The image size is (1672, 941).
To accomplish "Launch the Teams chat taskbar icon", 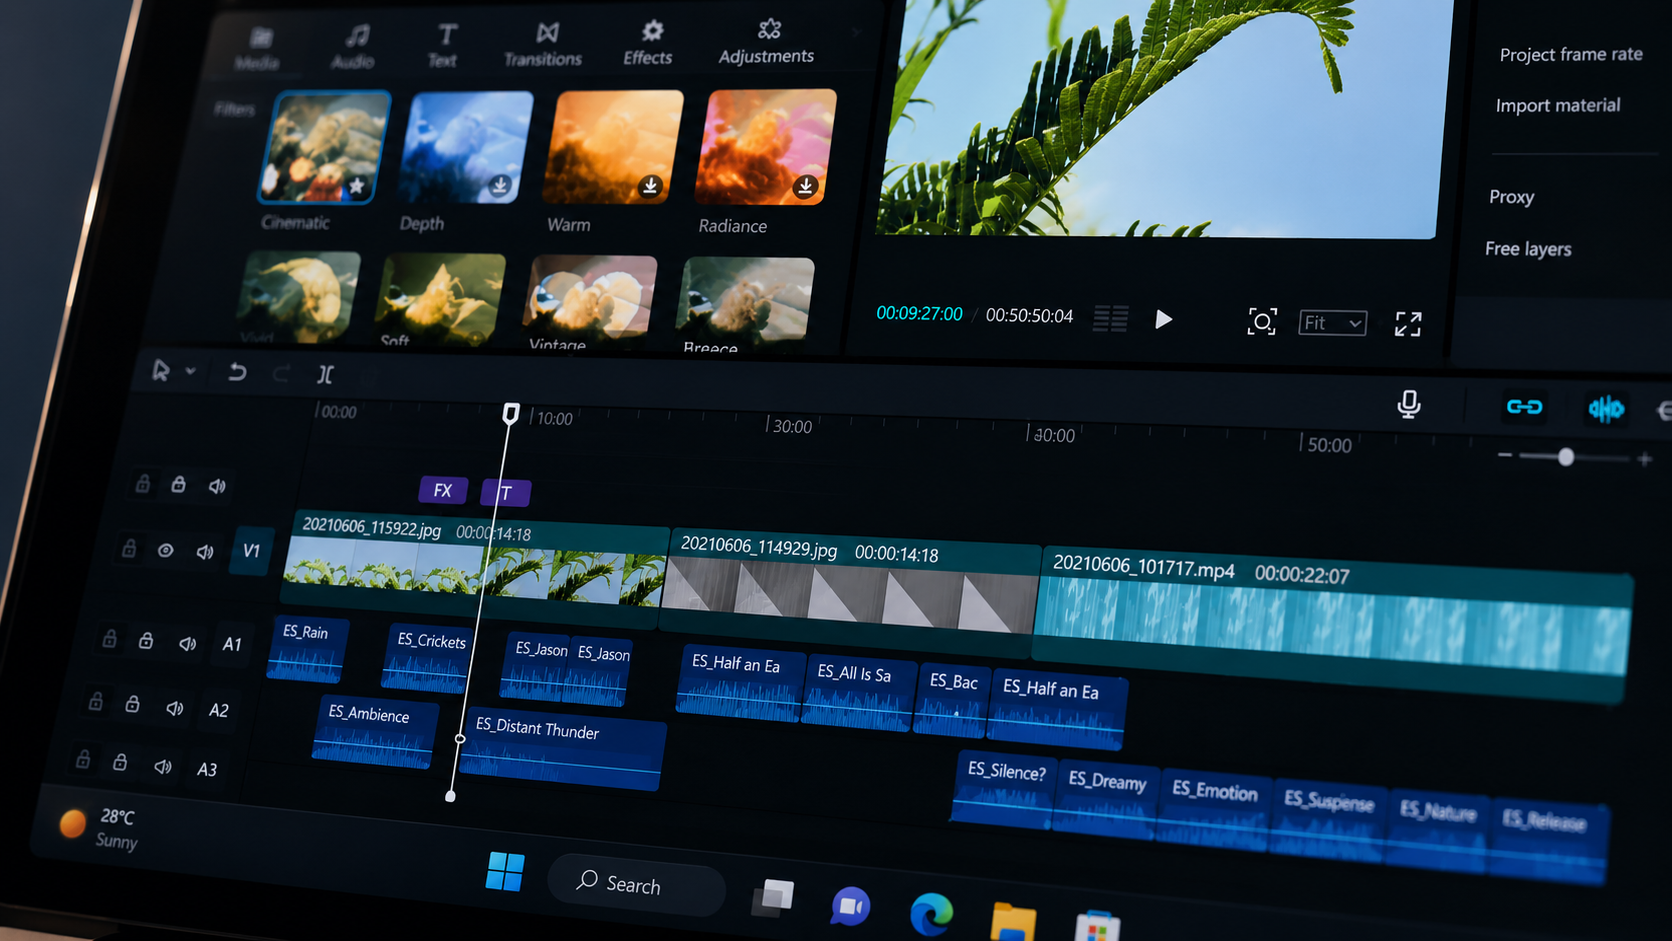I will (850, 906).
